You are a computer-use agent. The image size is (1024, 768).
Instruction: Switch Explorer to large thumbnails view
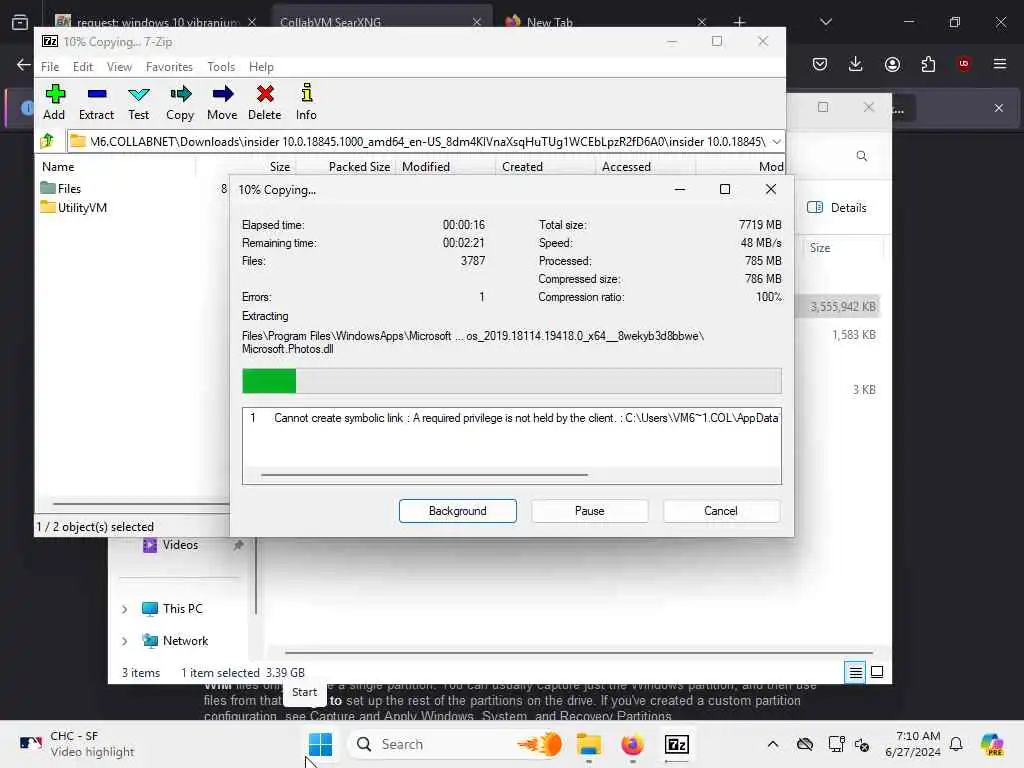[877, 672]
